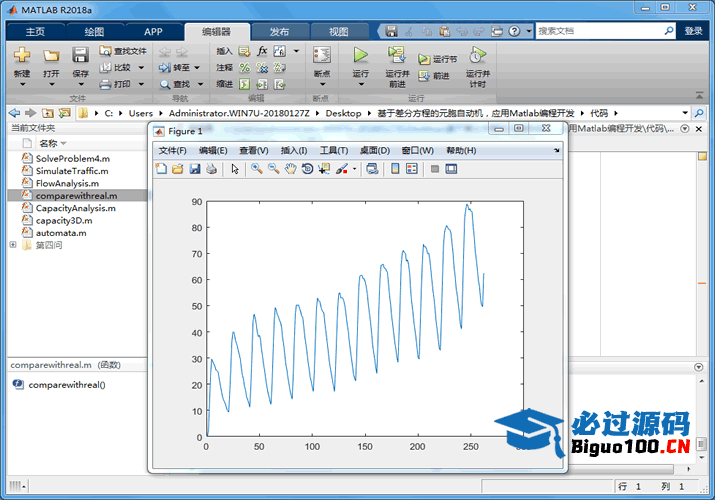The width and height of the screenshot is (715, 500).
Task: Click Zoom In tool in Figure 1
Action: click(x=257, y=169)
